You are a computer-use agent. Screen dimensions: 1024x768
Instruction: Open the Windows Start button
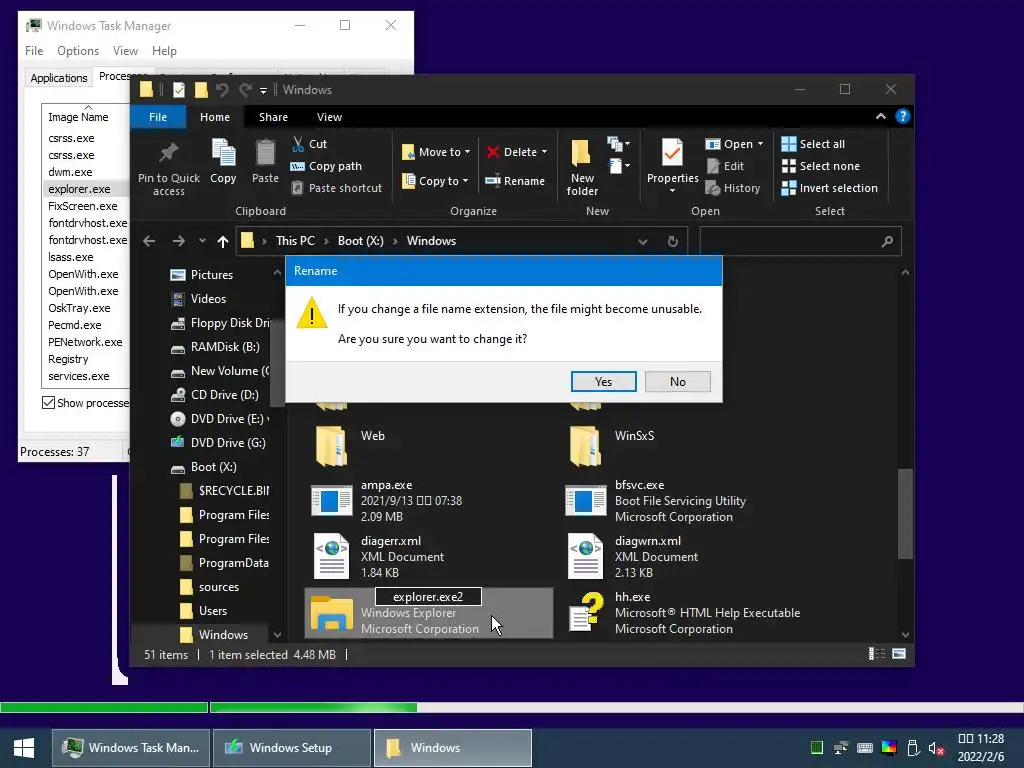pos(24,748)
